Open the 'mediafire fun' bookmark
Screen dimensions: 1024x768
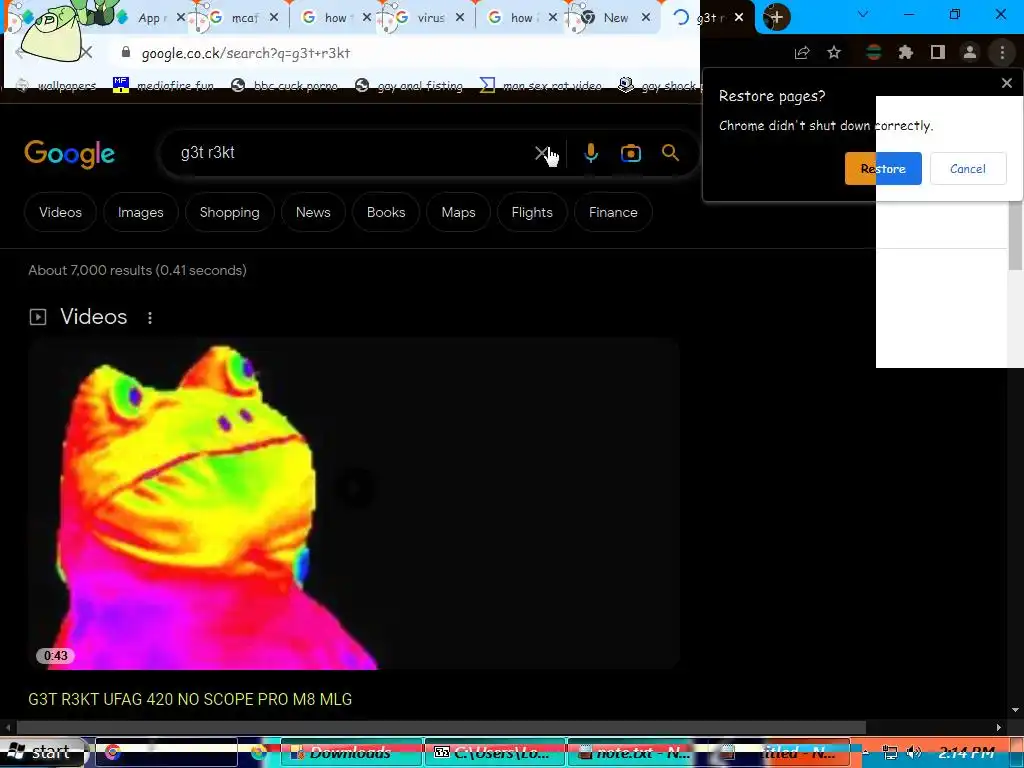point(163,86)
